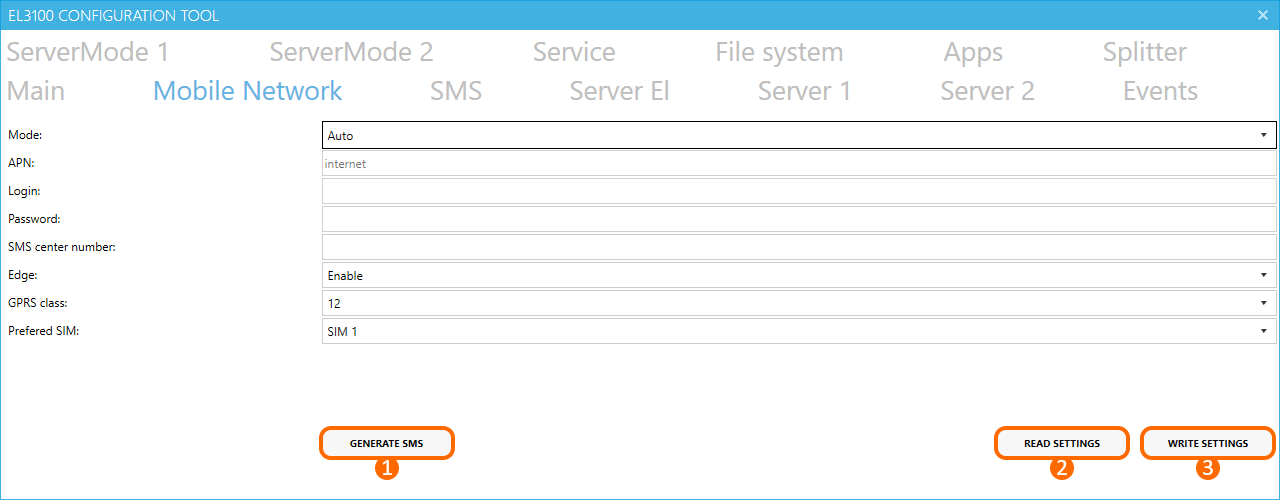Open the Main tab
Image resolution: width=1280 pixels, height=500 pixels.
pyautogui.click(x=36, y=91)
